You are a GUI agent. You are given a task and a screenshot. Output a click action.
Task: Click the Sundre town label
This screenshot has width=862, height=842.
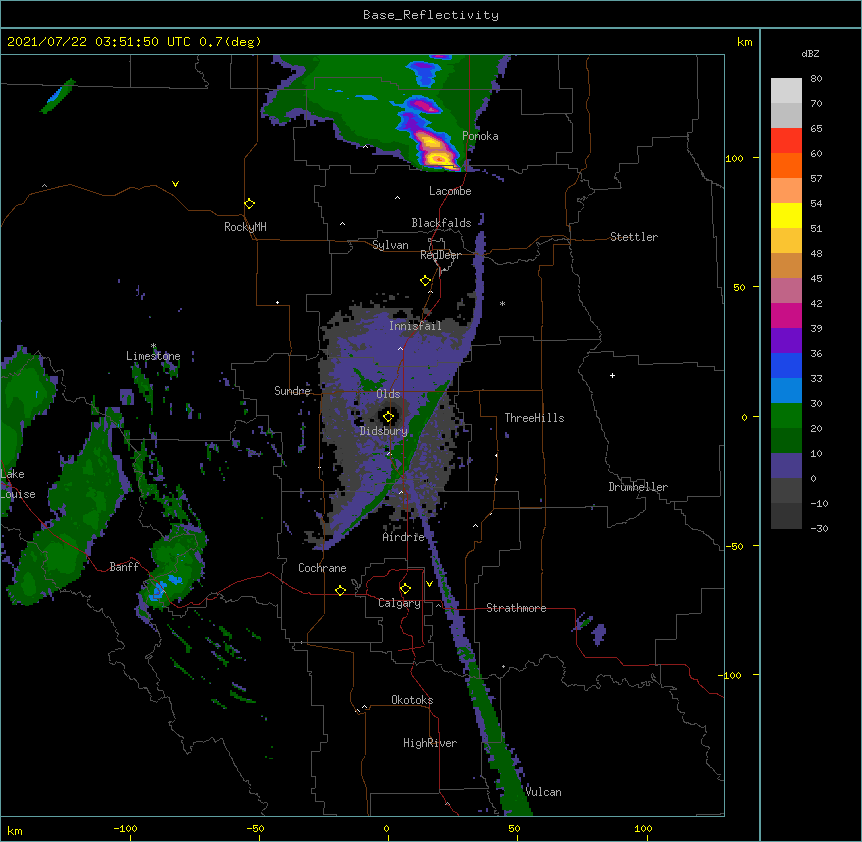(292, 391)
